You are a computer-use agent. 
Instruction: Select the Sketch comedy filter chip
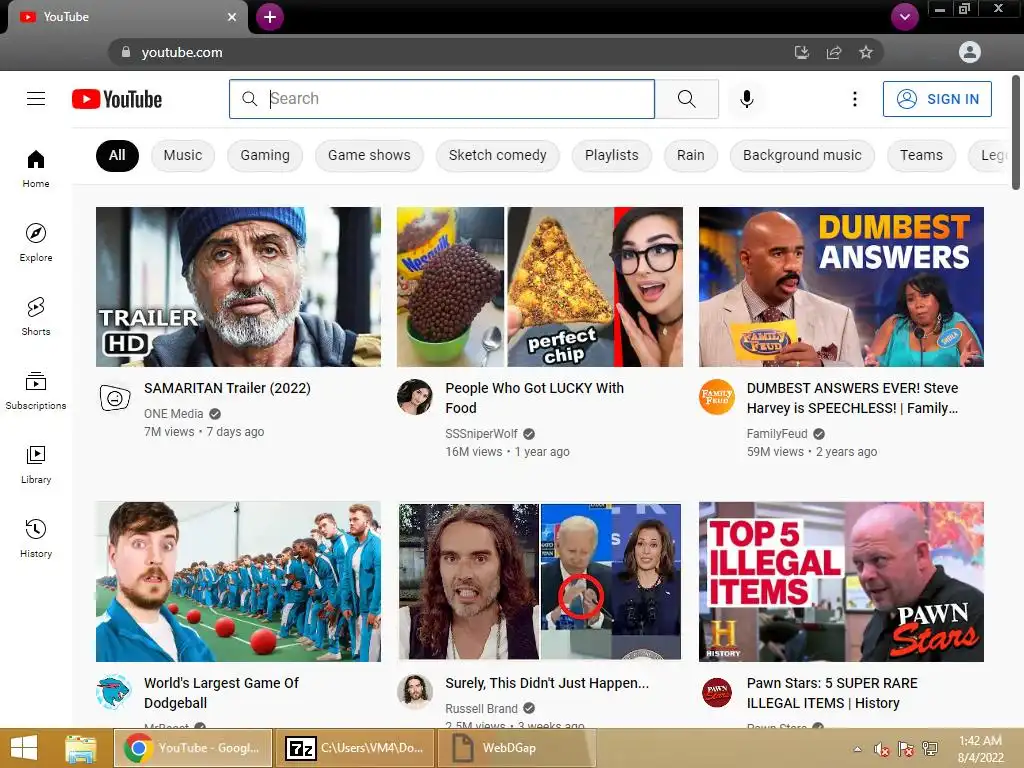pyautogui.click(x=497, y=155)
